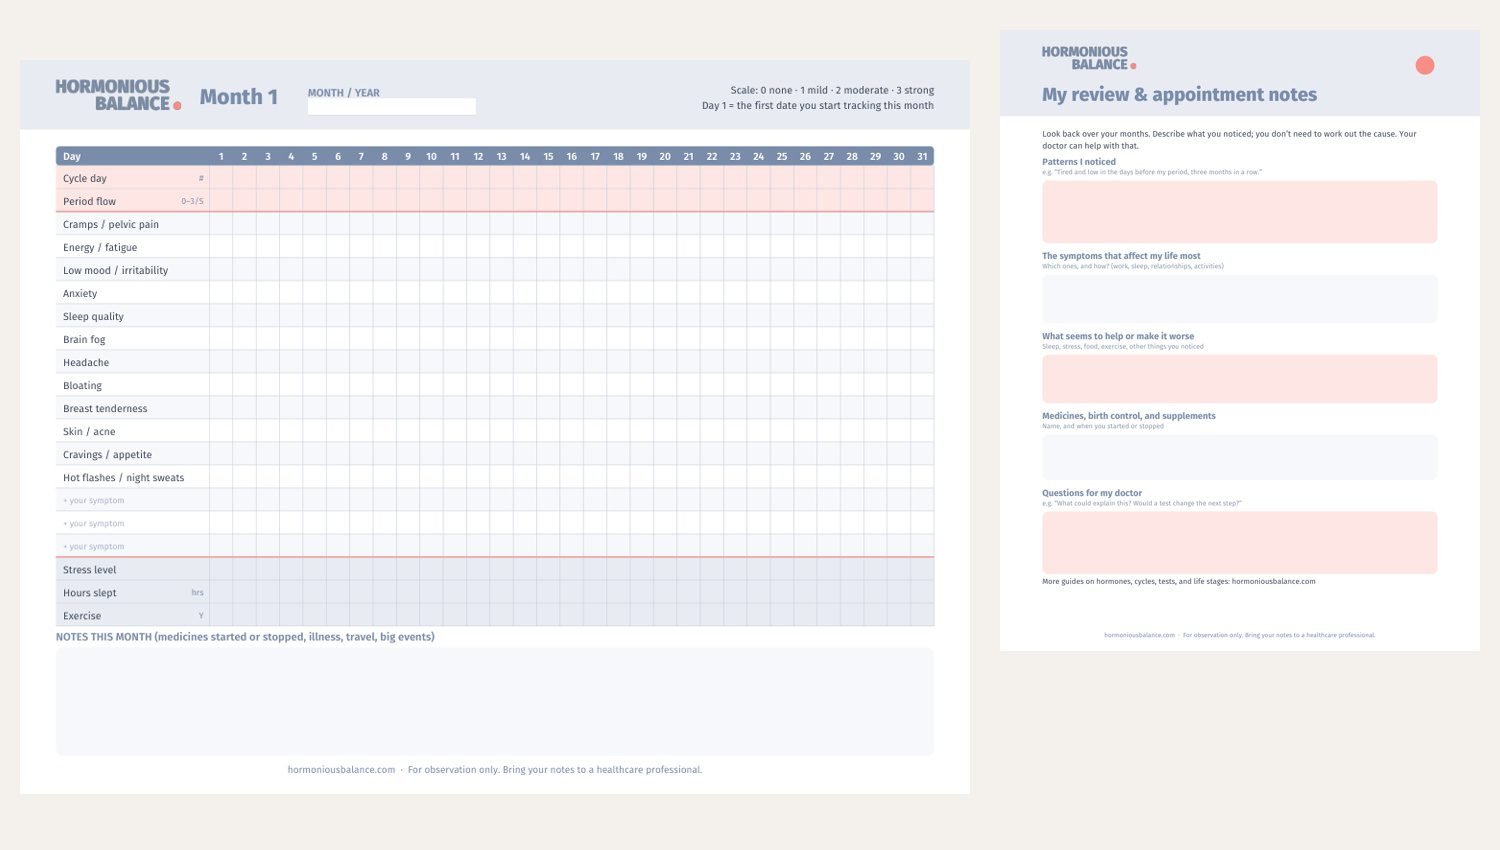1500x850 pixels.
Task: Select the 'Period flow' row label
Action: (89, 201)
